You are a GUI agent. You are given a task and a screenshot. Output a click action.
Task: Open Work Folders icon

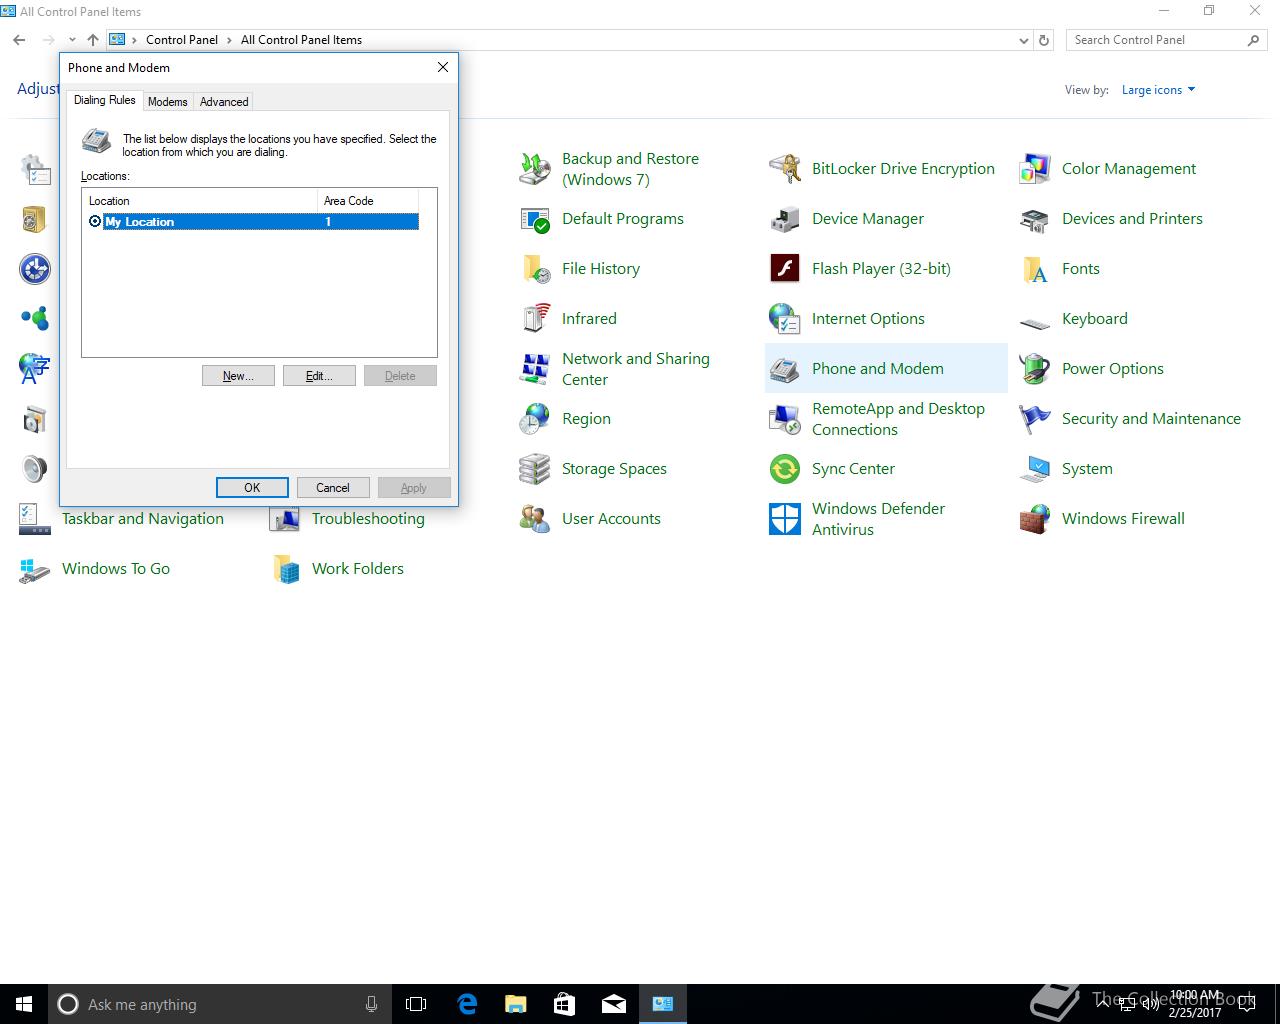(285, 569)
